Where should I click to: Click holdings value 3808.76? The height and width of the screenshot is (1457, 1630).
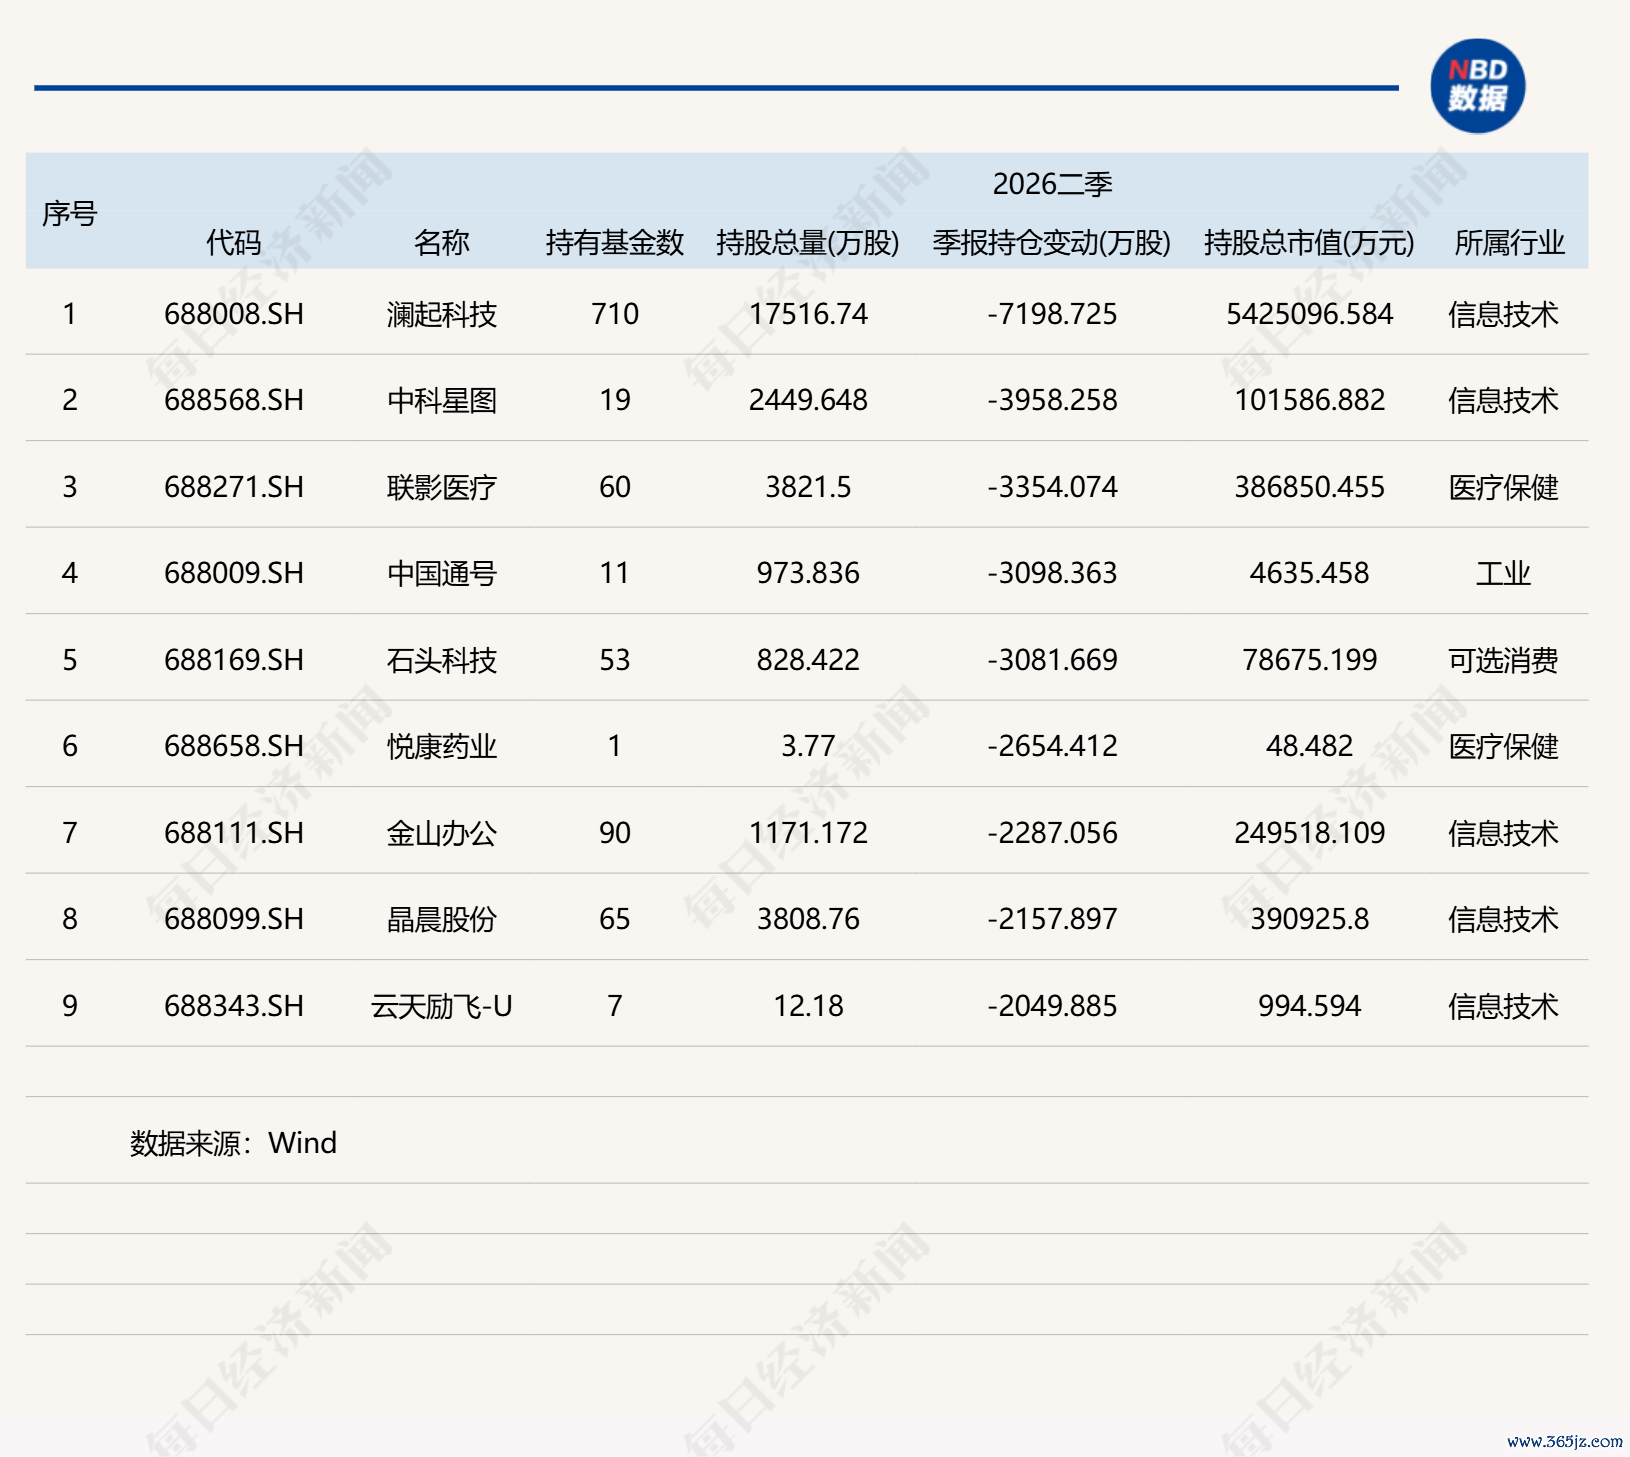(808, 919)
